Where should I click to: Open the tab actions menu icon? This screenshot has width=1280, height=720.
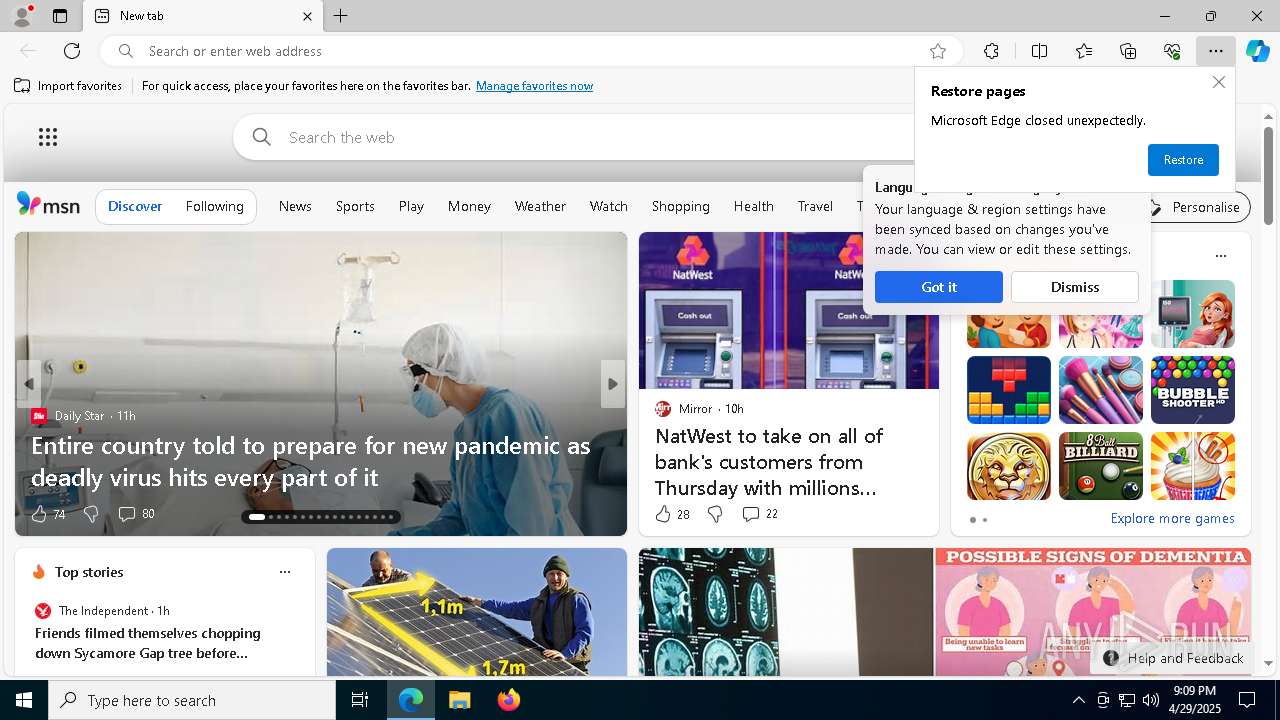click(x=60, y=16)
